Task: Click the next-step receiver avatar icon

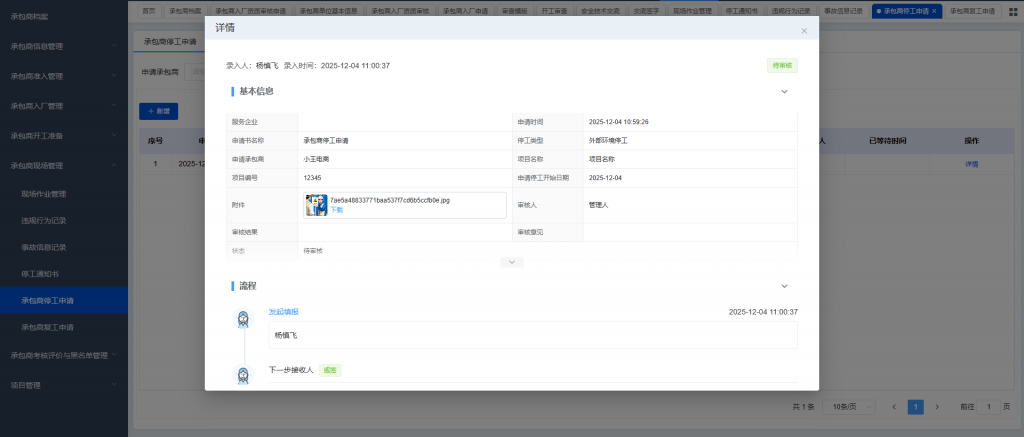Action: [x=243, y=375]
